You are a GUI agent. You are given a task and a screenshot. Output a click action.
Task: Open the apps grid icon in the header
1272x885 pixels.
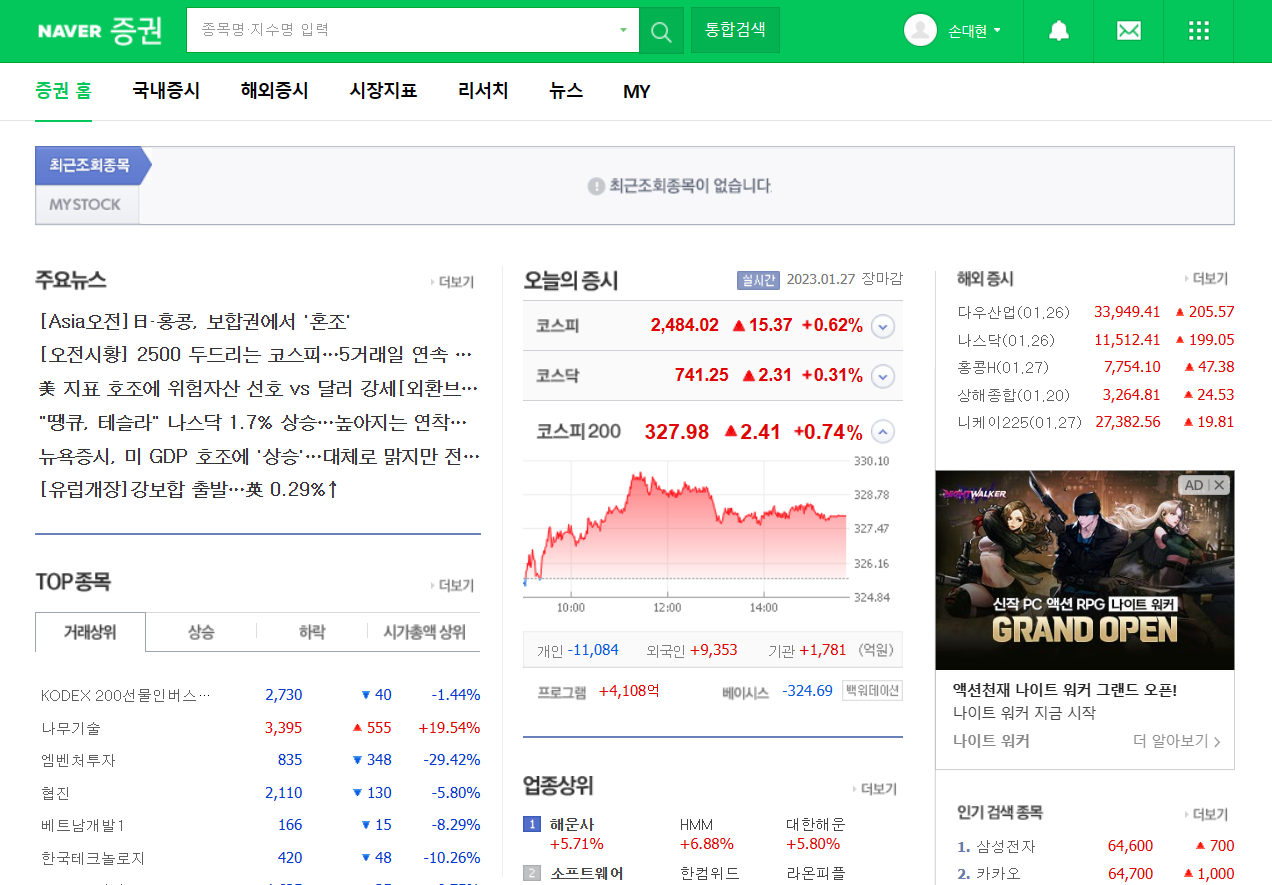[x=1198, y=31]
